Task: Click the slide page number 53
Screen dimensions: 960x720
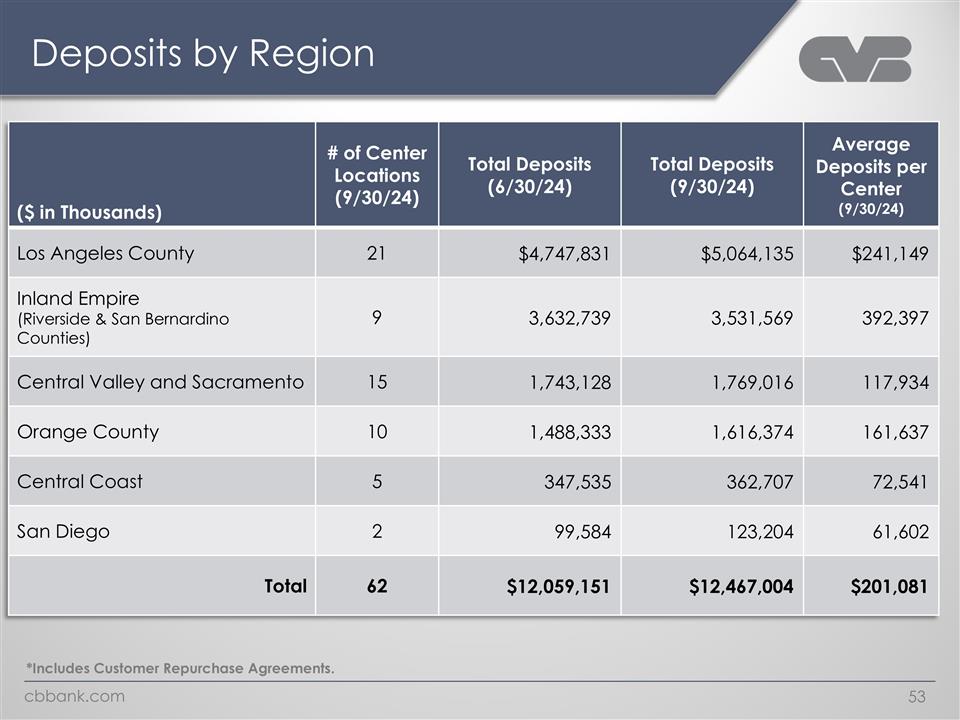Action: [x=918, y=696]
